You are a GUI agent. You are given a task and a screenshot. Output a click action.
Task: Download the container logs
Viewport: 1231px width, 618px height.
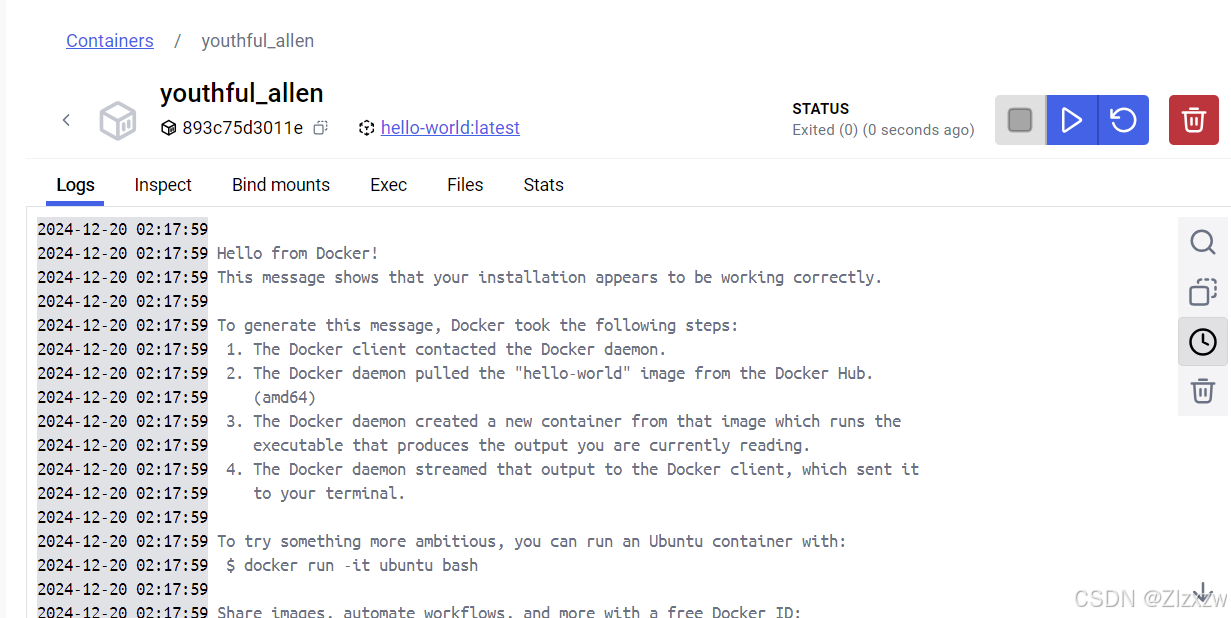click(x=1202, y=592)
